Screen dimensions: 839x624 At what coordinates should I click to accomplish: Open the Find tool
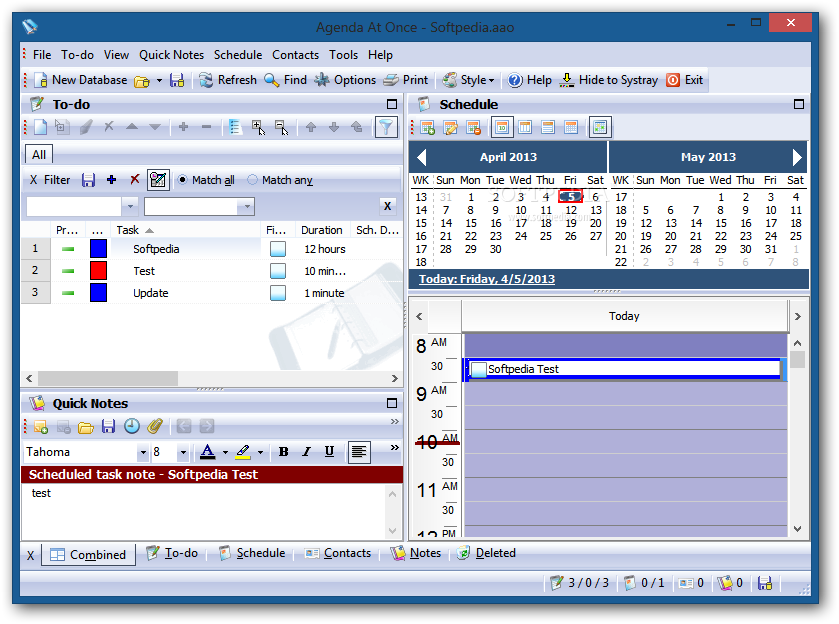(x=286, y=80)
